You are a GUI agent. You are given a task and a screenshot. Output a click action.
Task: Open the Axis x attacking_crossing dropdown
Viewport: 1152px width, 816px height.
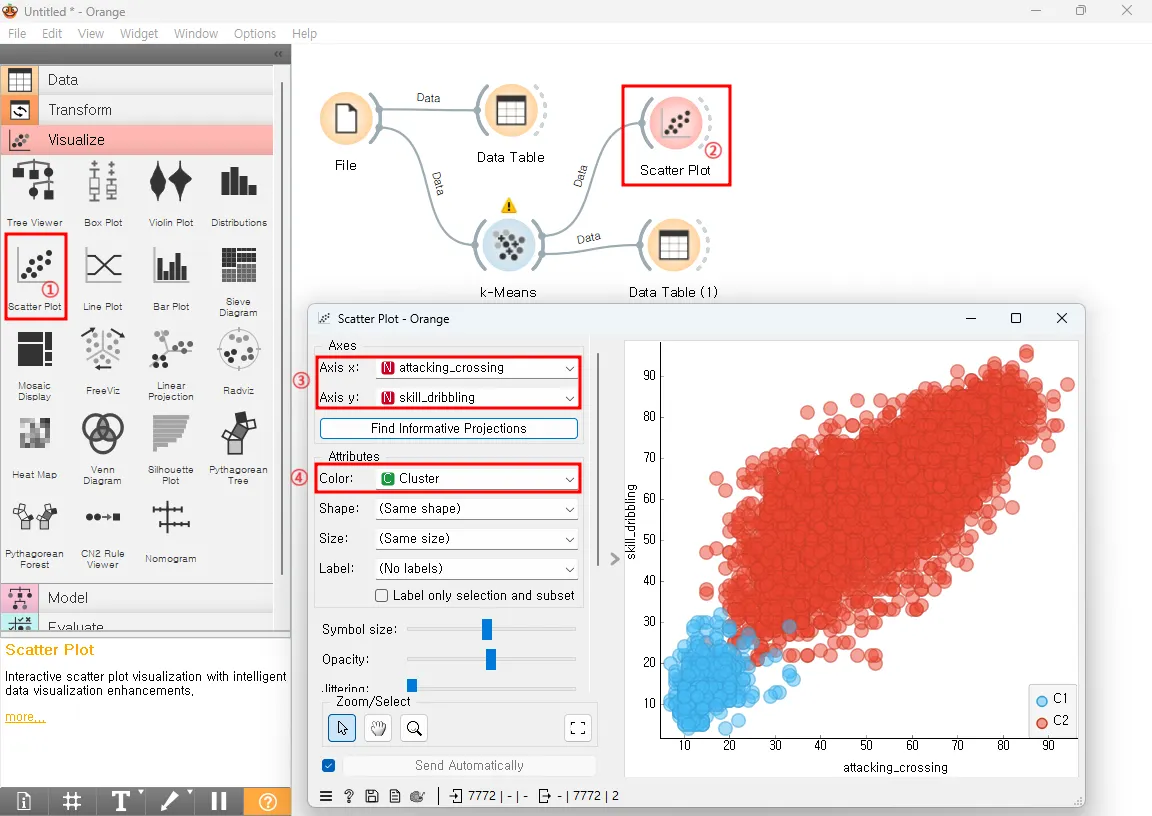coord(477,367)
